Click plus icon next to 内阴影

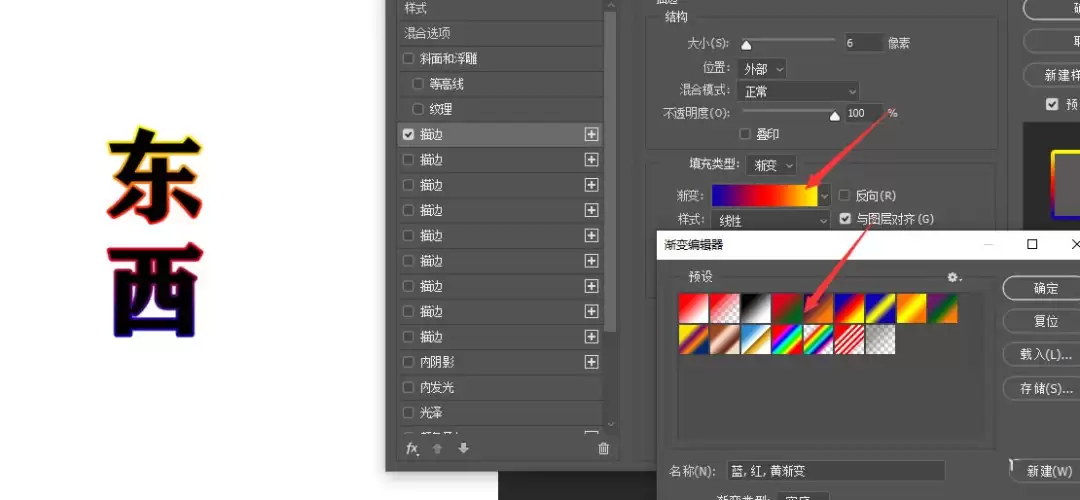click(x=591, y=362)
